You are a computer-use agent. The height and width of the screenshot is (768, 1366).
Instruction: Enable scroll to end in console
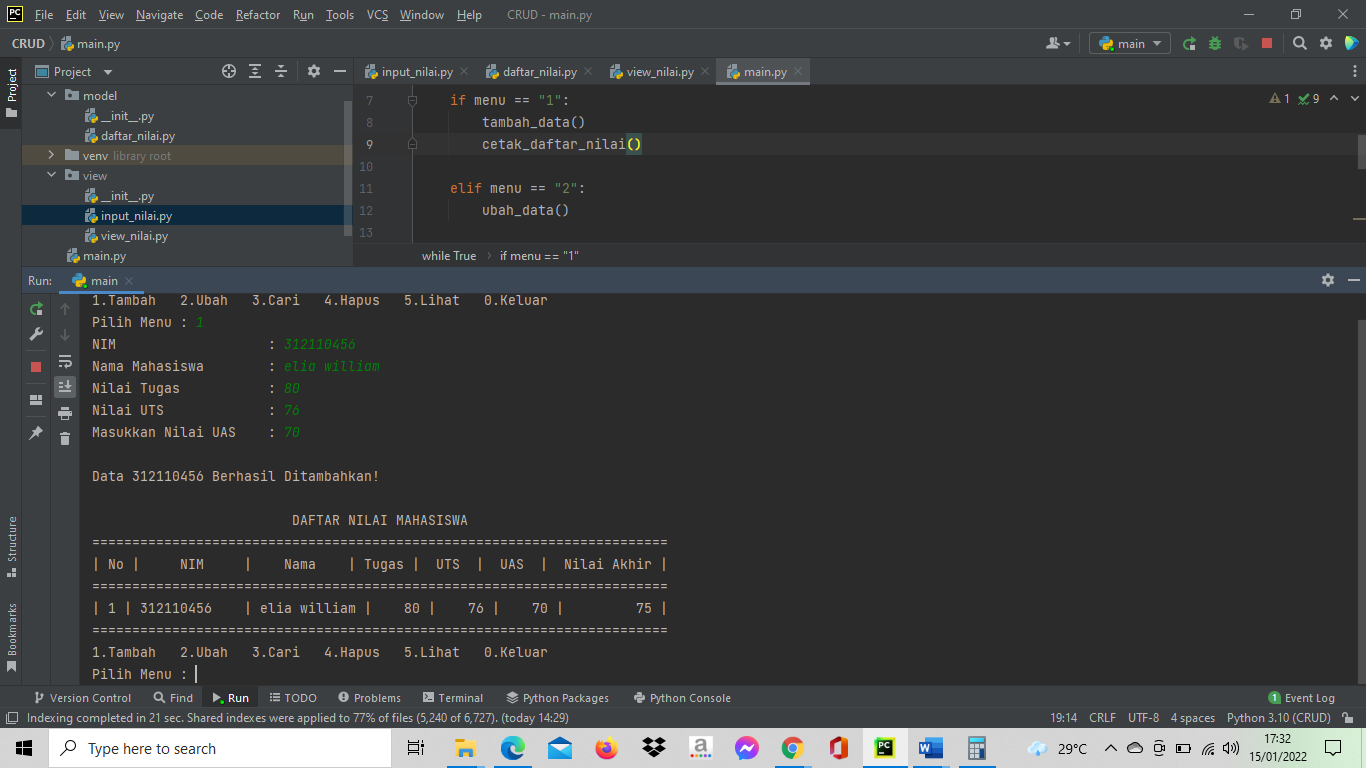click(x=64, y=387)
